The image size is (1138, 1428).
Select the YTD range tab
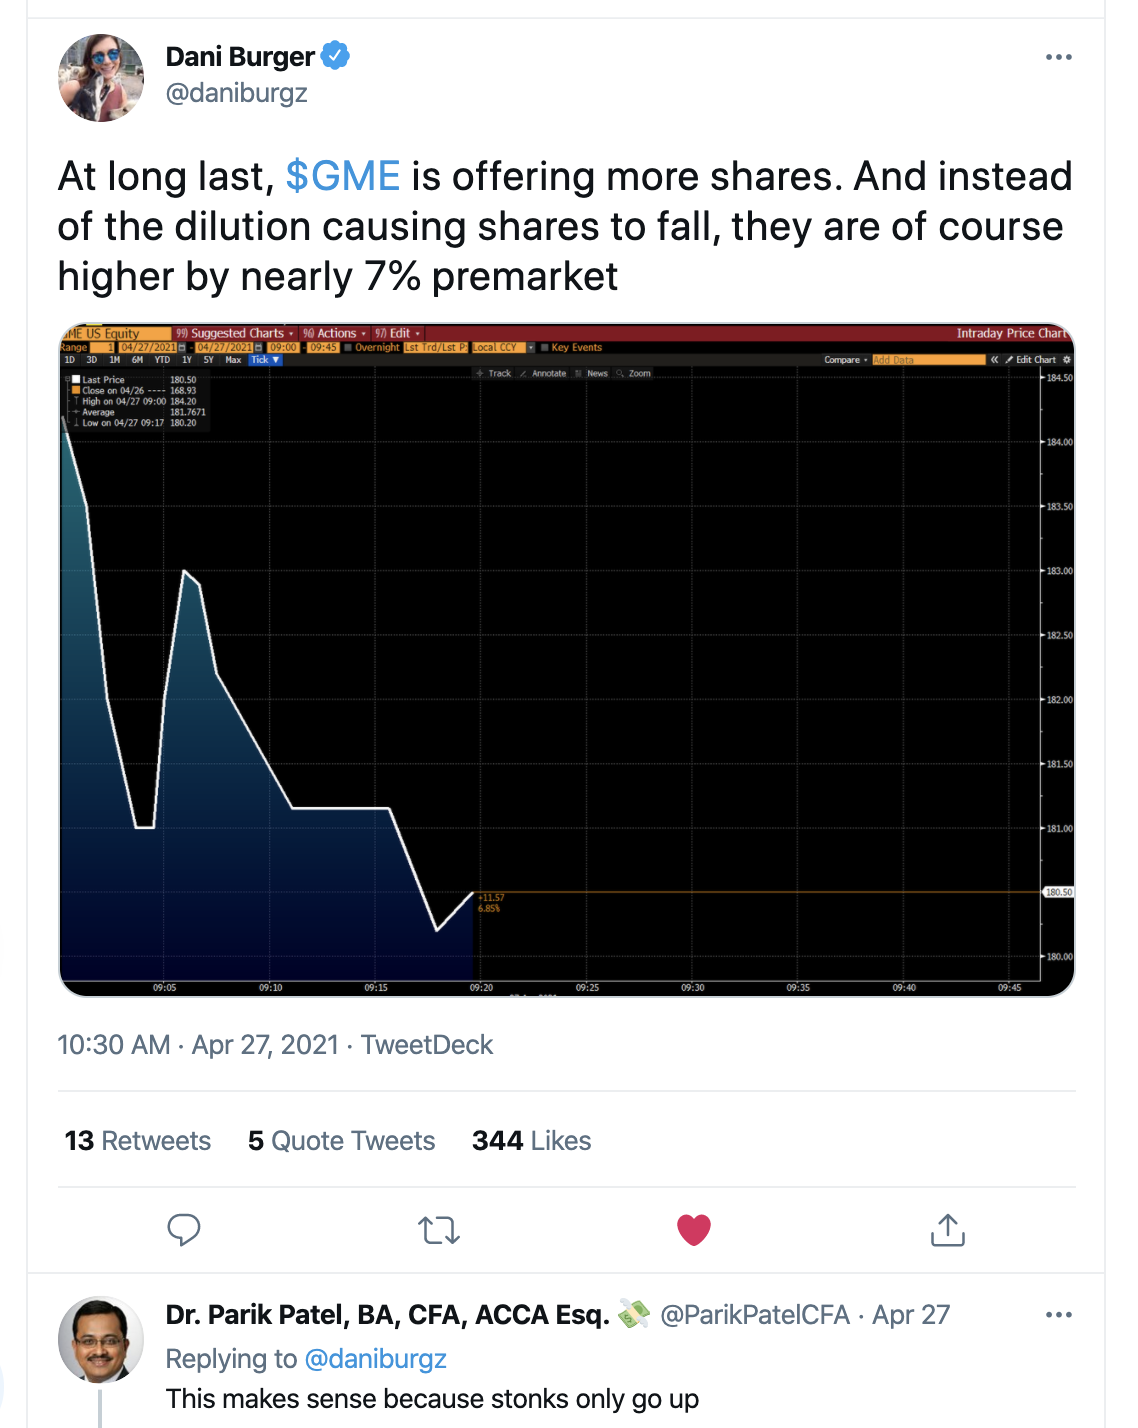pyautogui.click(x=162, y=360)
